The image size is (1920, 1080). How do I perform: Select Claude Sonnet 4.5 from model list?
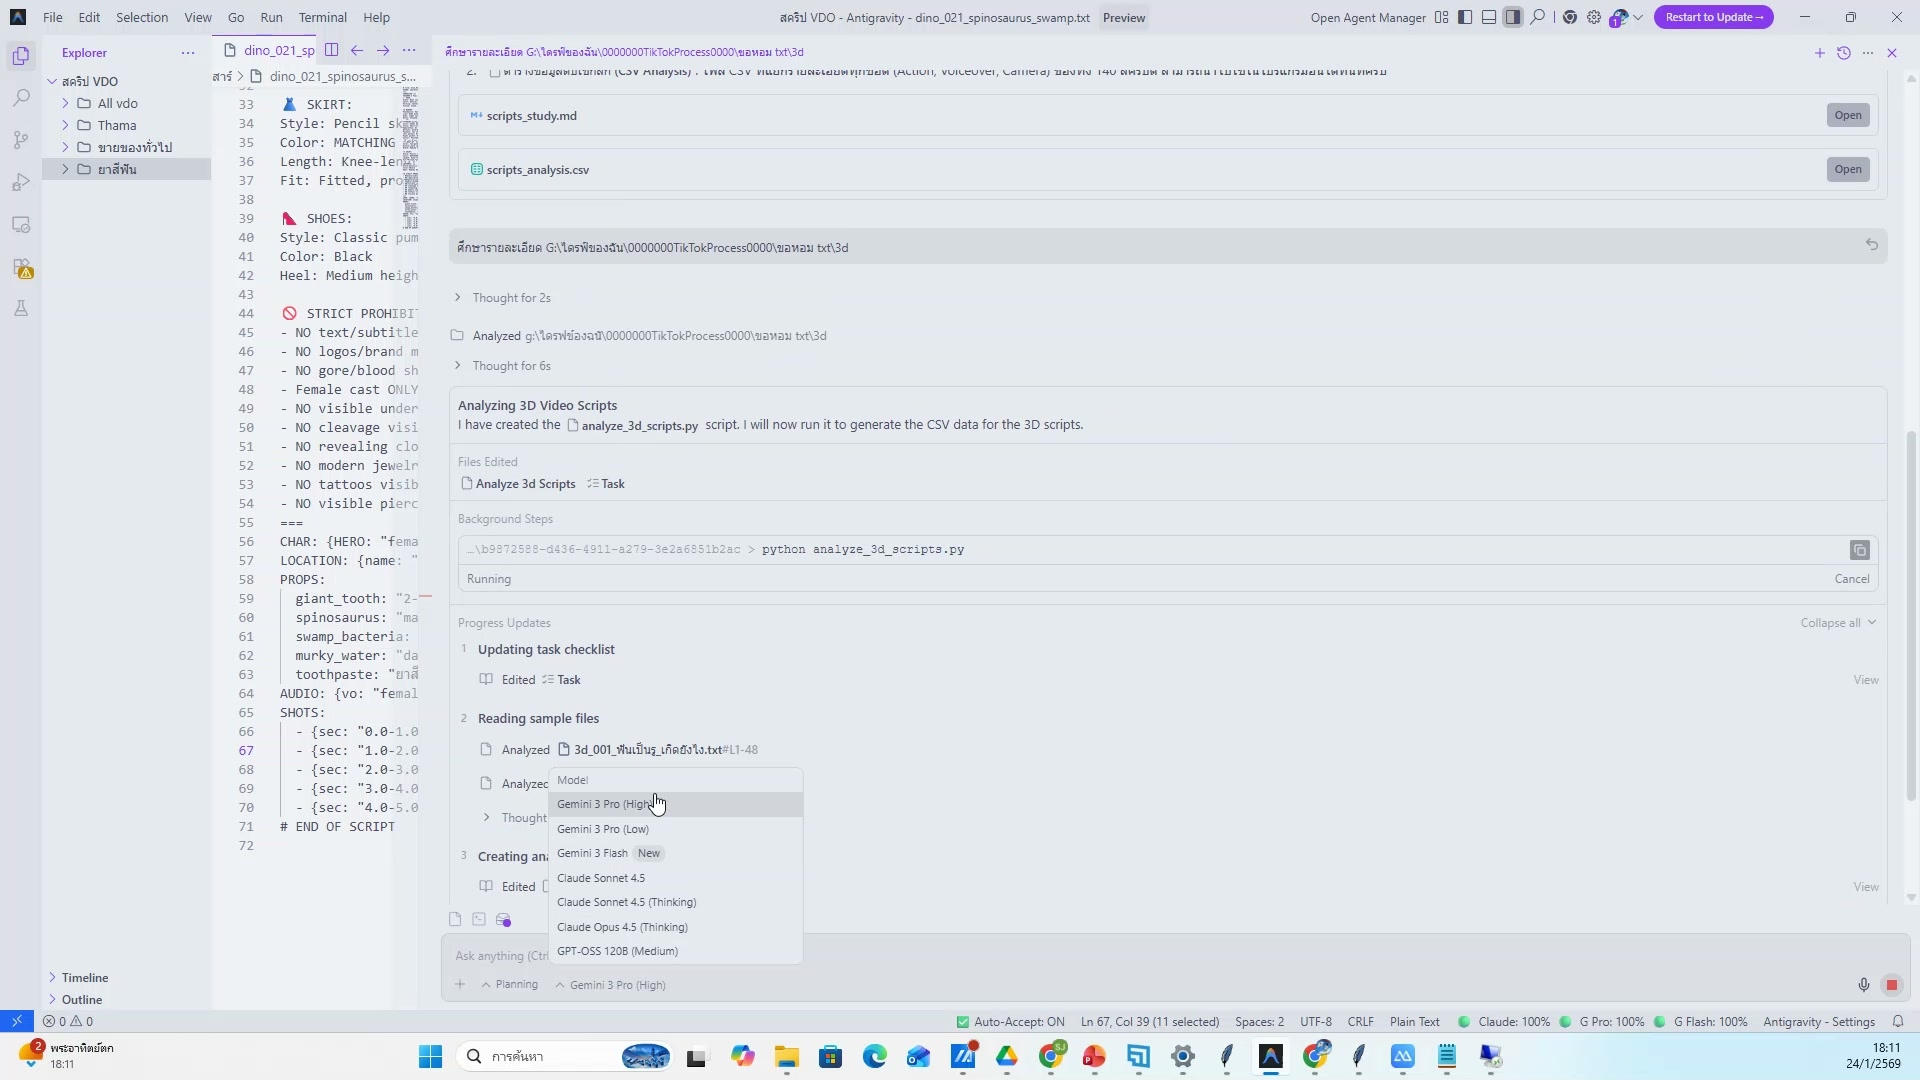(x=601, y=878)
